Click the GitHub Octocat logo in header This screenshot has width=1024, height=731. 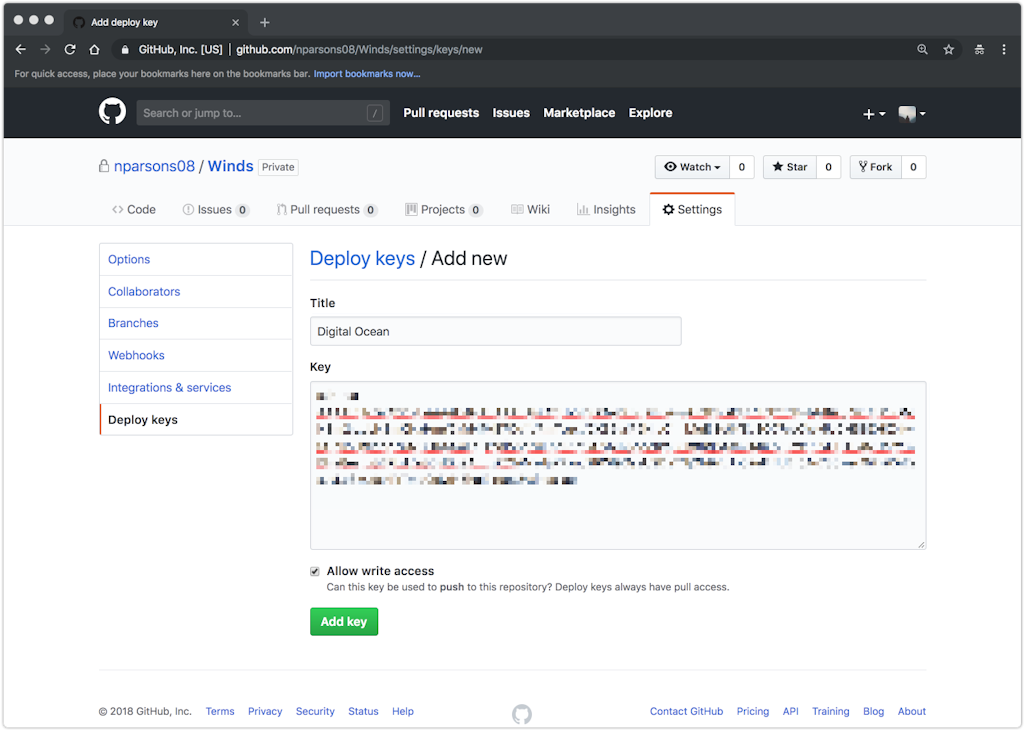(x=112, y=112)
